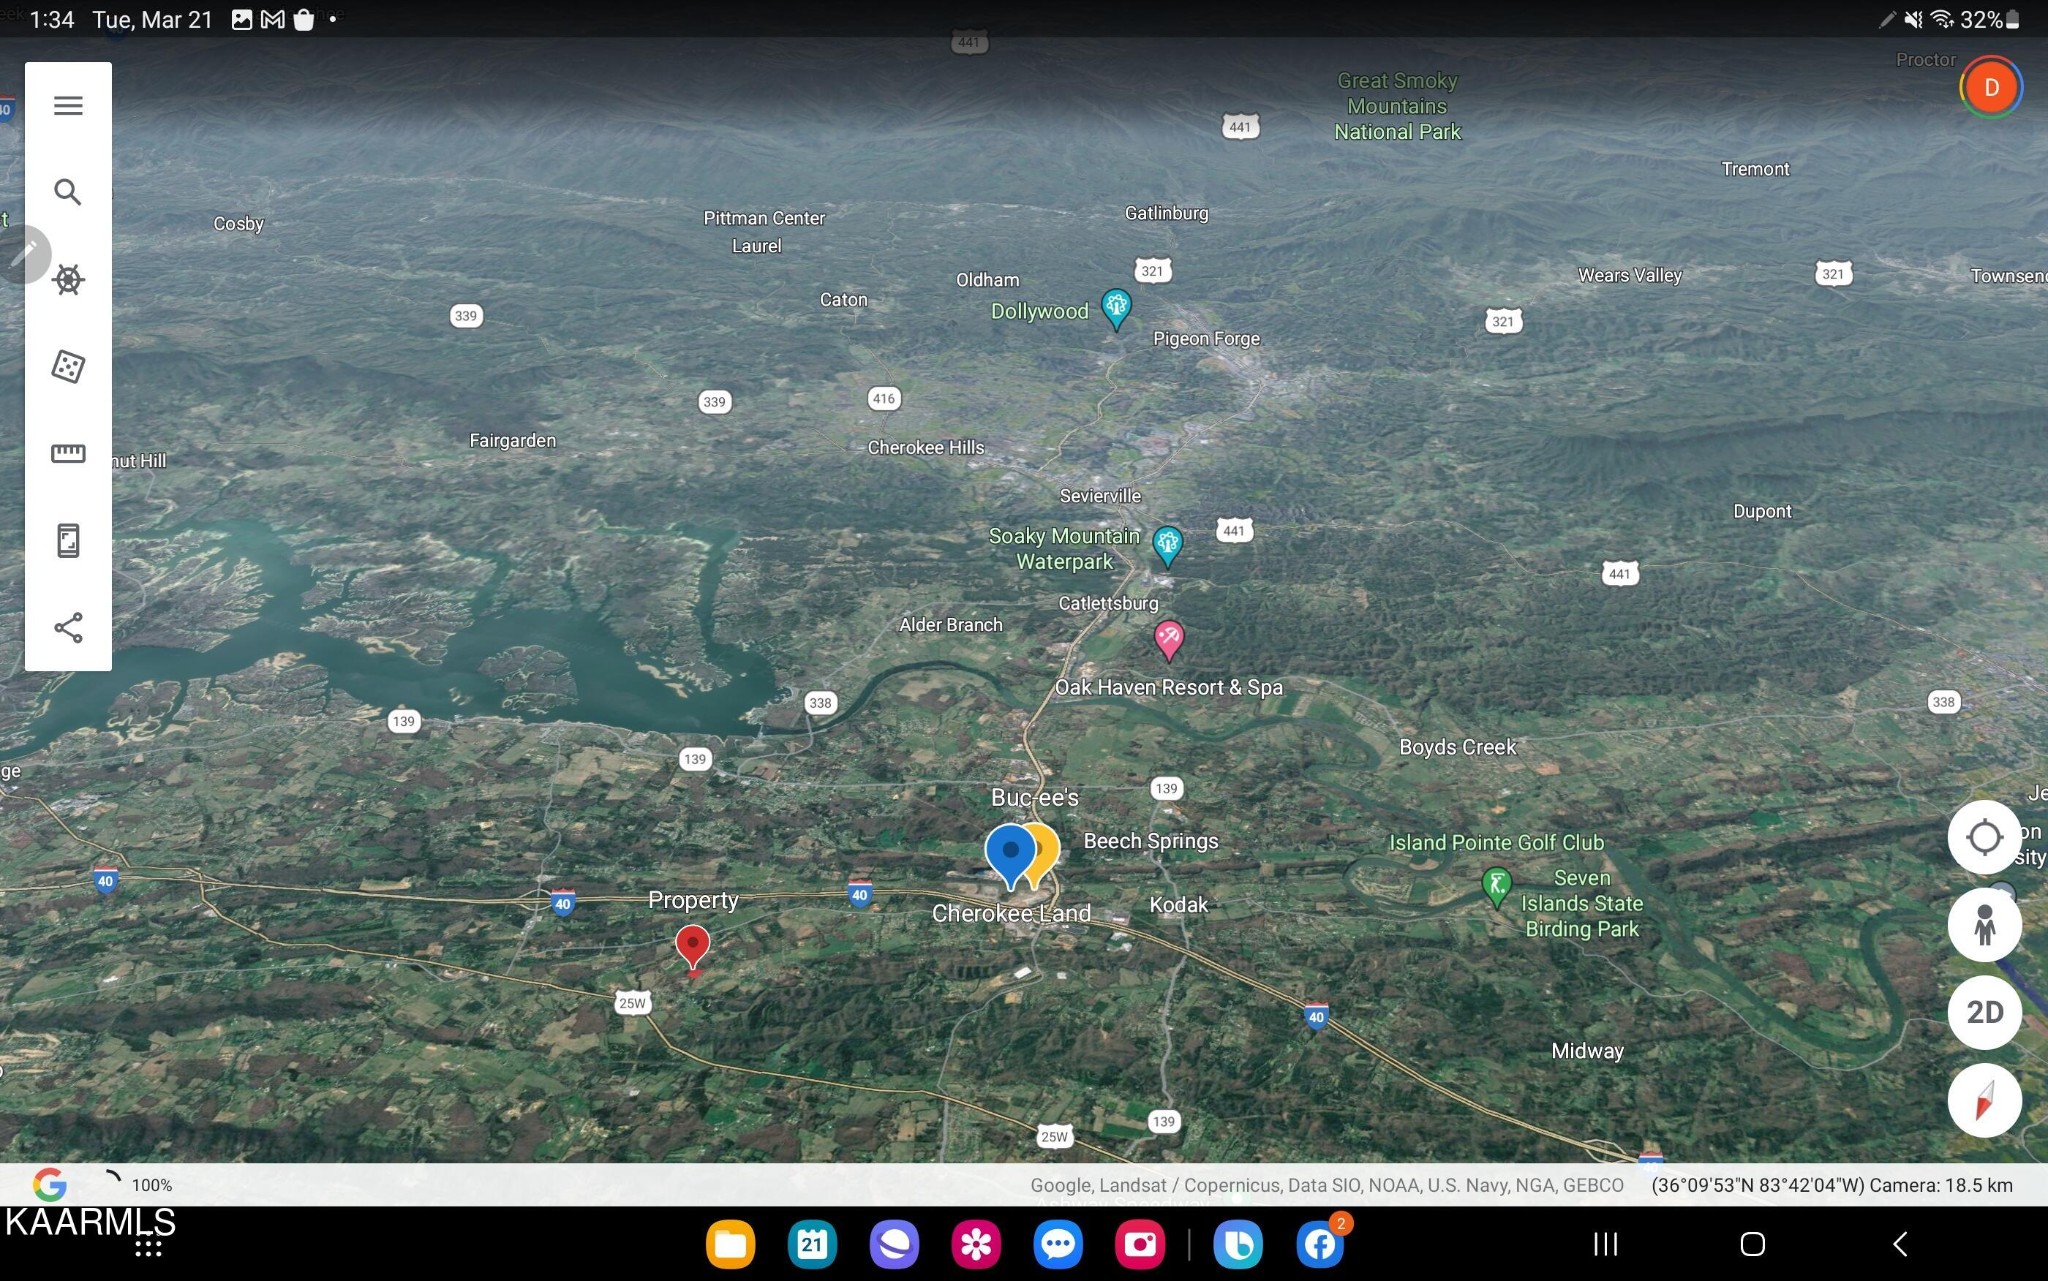Open Facebook app in taskbar

tap(1320, 1244)
